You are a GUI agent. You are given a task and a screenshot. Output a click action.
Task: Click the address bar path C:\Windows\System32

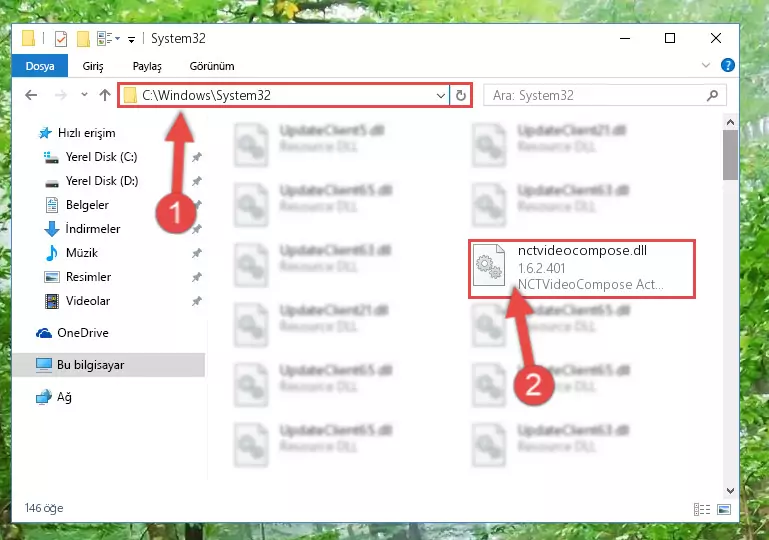pyautogui.click(x=206, y=95)
